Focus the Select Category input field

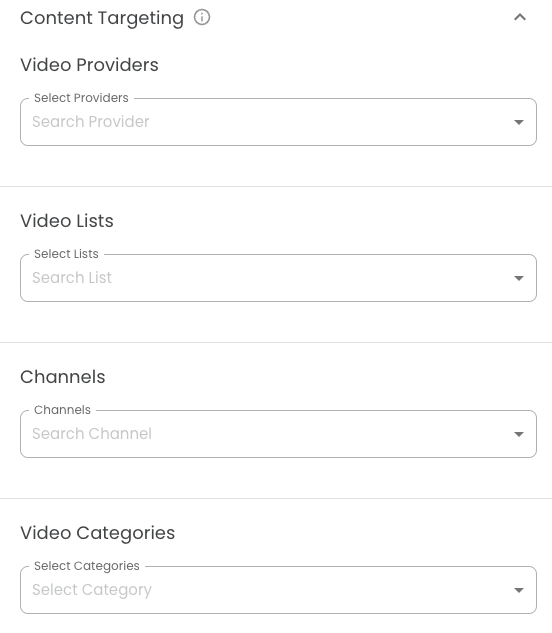267,590
